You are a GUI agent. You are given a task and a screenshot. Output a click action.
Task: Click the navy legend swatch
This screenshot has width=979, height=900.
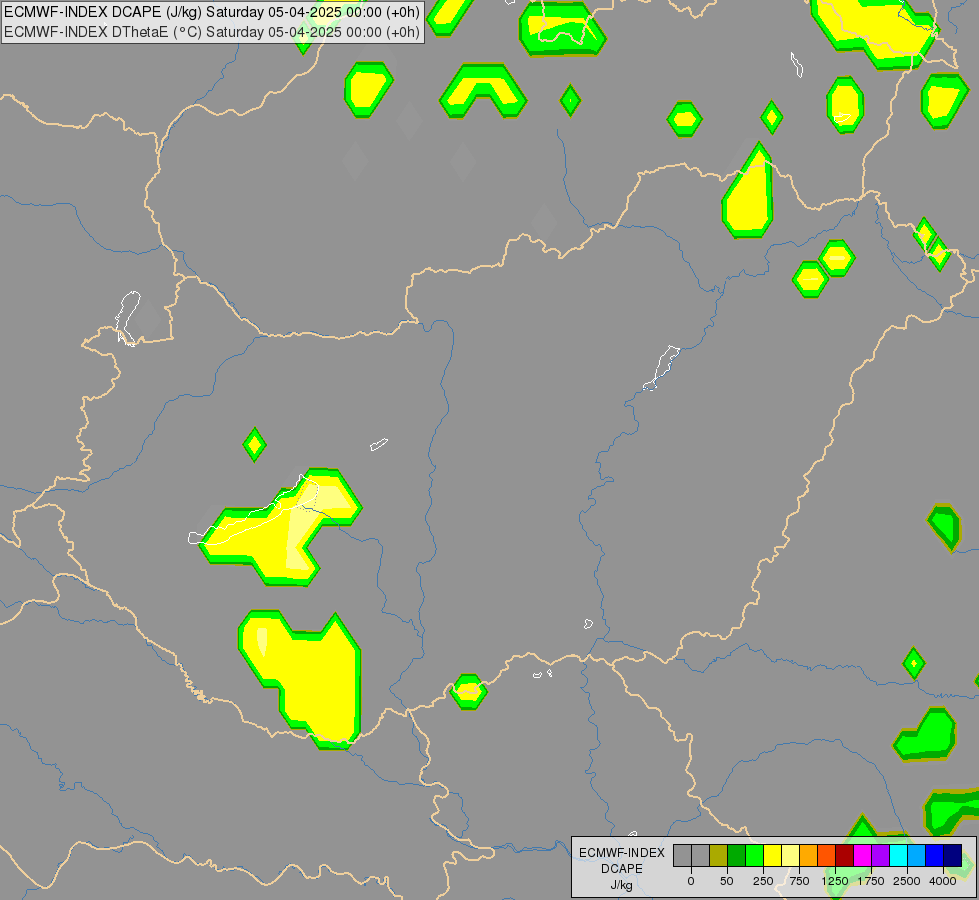tap(953, 855)
